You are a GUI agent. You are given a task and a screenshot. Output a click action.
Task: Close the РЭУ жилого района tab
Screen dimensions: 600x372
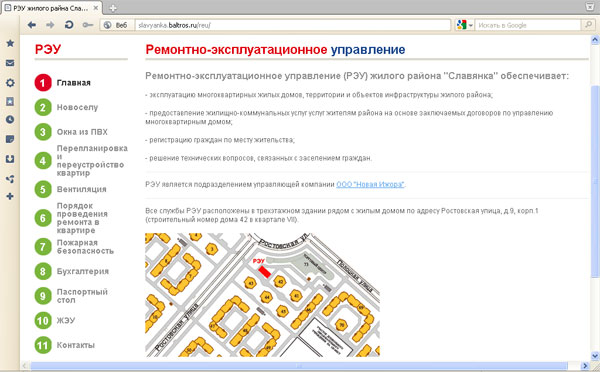point(96,8)
